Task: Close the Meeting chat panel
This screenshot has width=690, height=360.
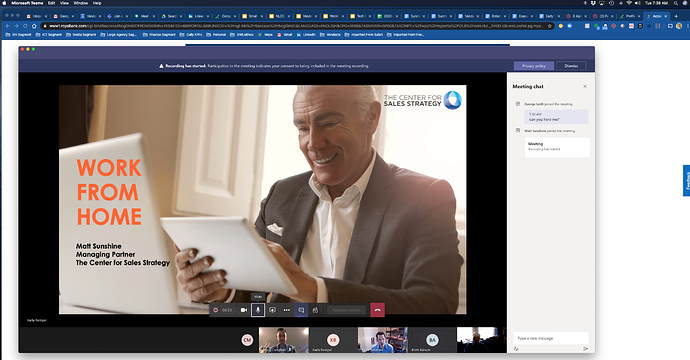Action: pyautogui.click(x=585, y=86)
